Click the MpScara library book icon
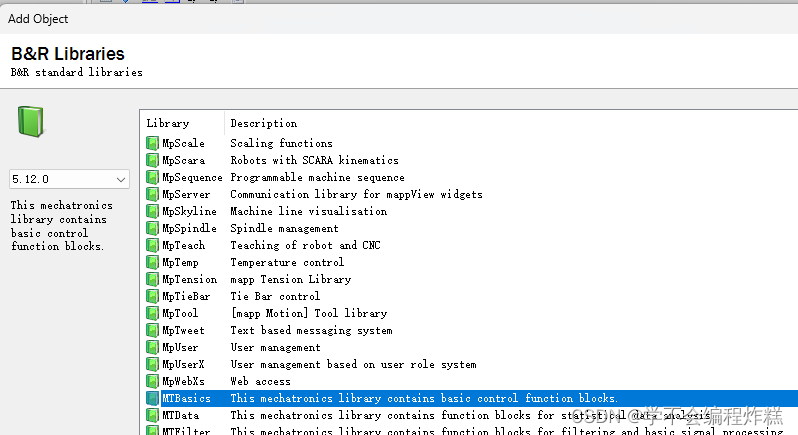Viewport: 798px width, 435px height. (x=152, y=160)
